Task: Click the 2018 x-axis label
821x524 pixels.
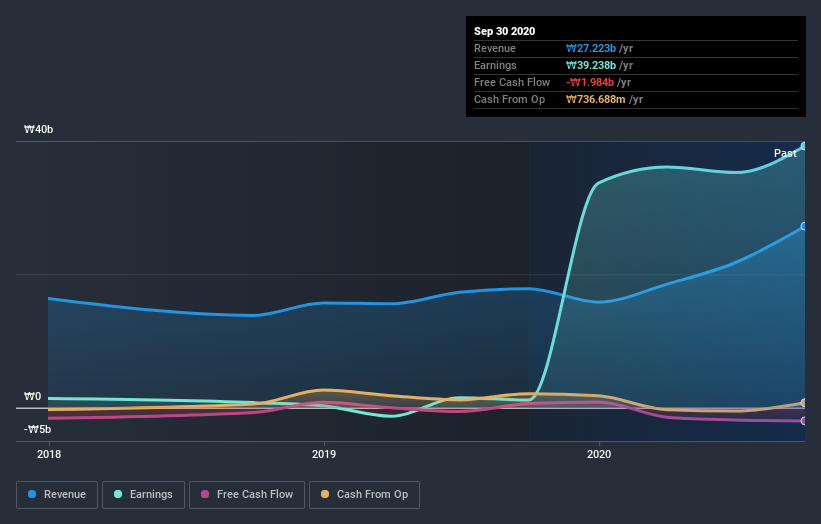Action: click(49, 454)
